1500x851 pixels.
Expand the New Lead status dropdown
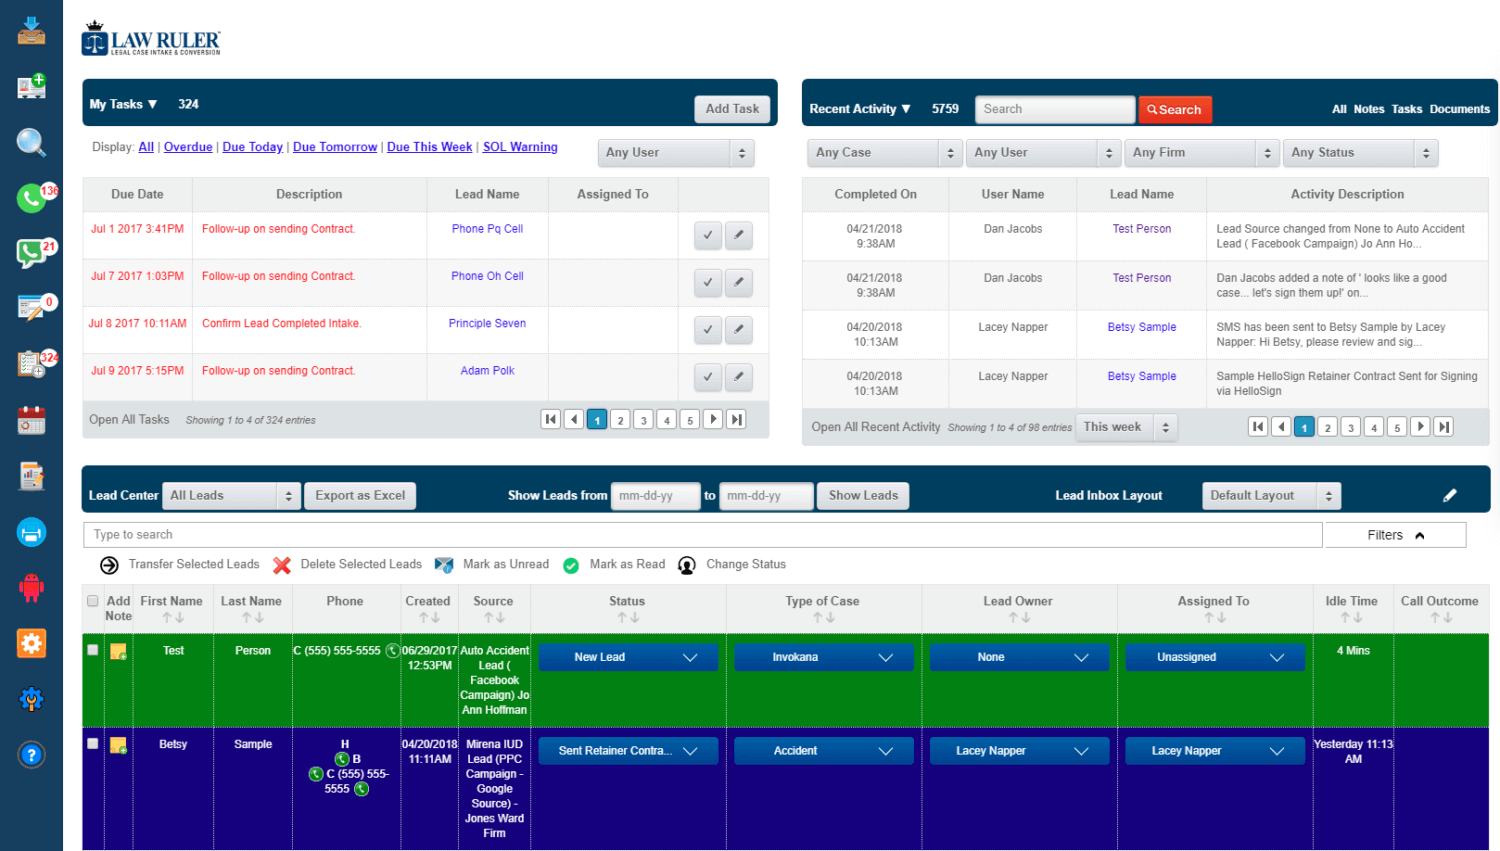click(628, 658)
